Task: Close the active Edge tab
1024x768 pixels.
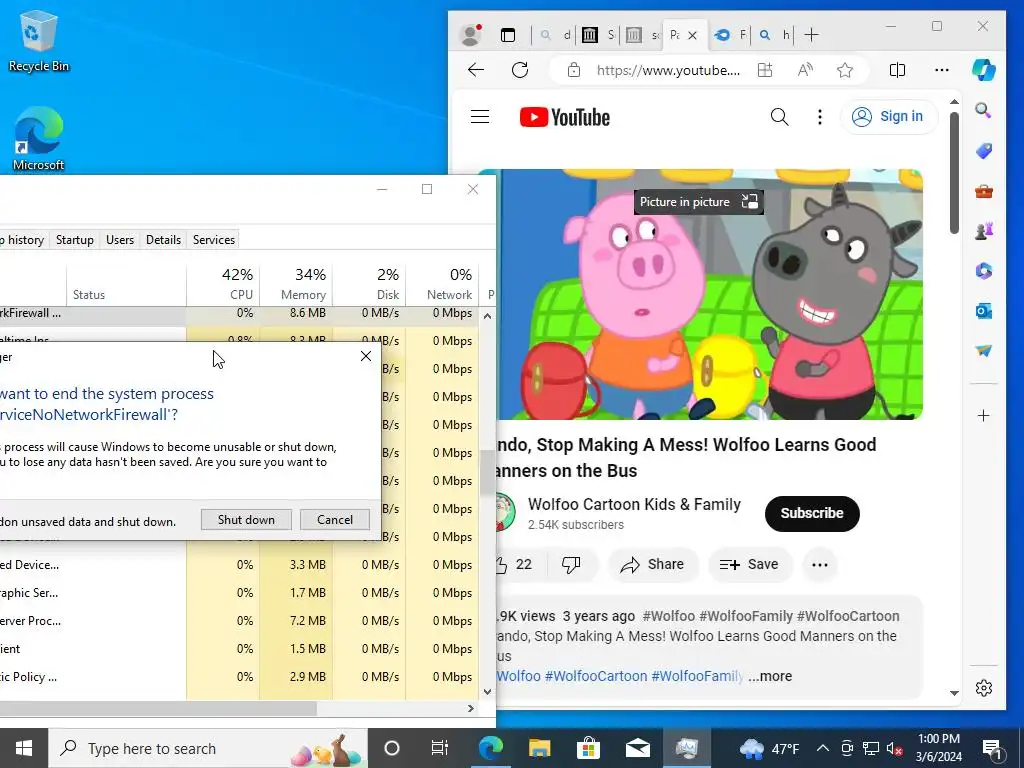Action: point(693,35)
